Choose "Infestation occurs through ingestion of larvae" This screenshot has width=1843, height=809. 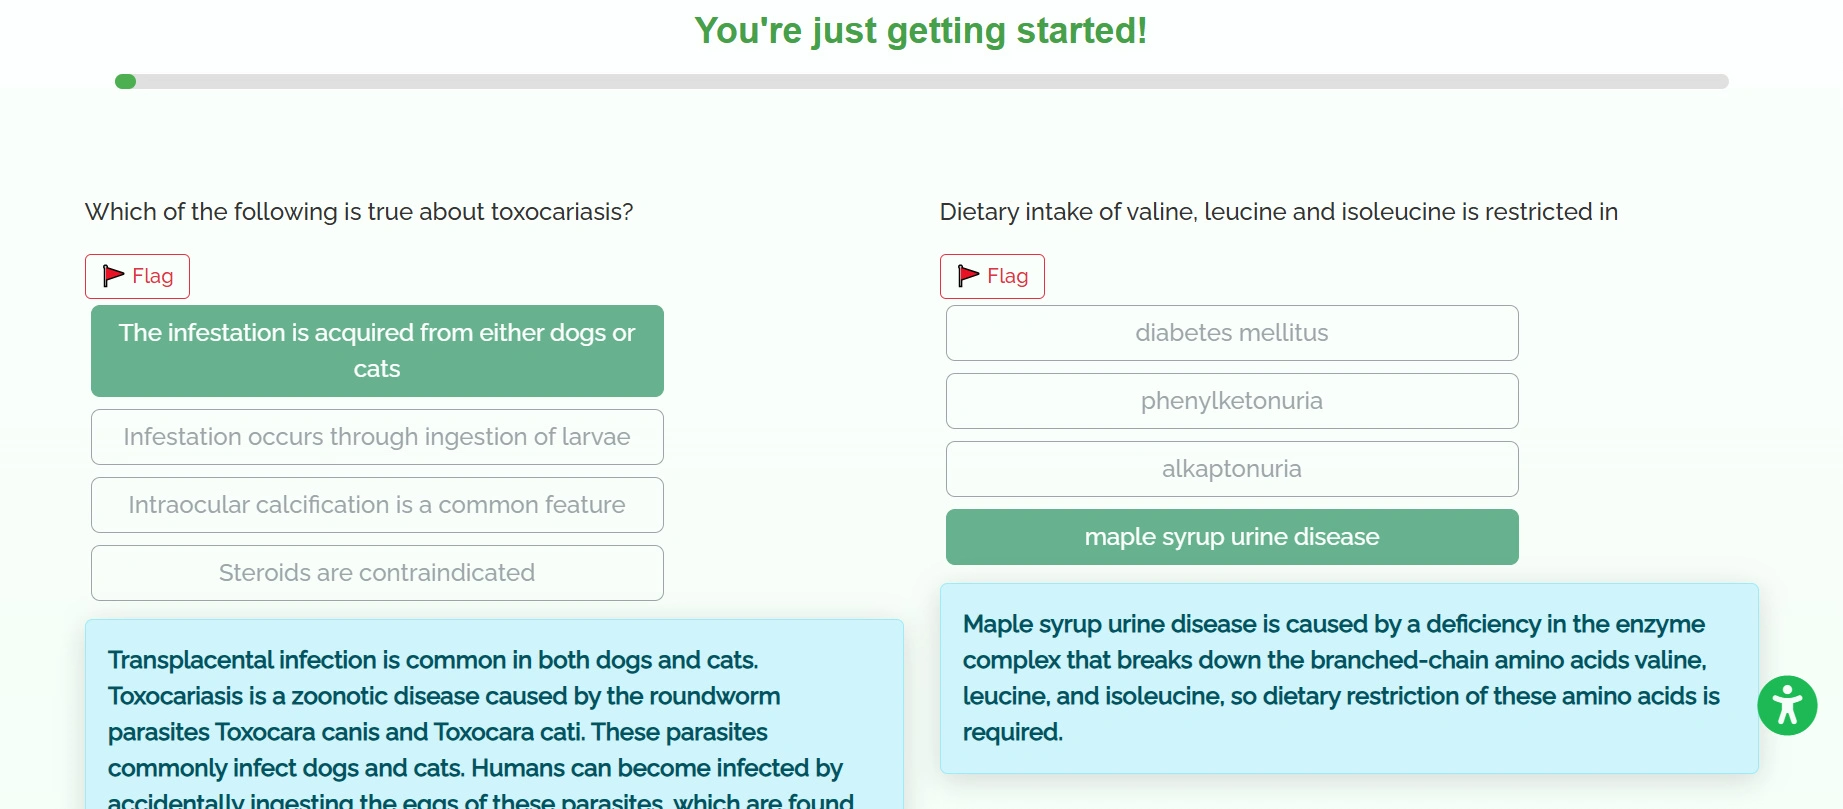point(377,437)
